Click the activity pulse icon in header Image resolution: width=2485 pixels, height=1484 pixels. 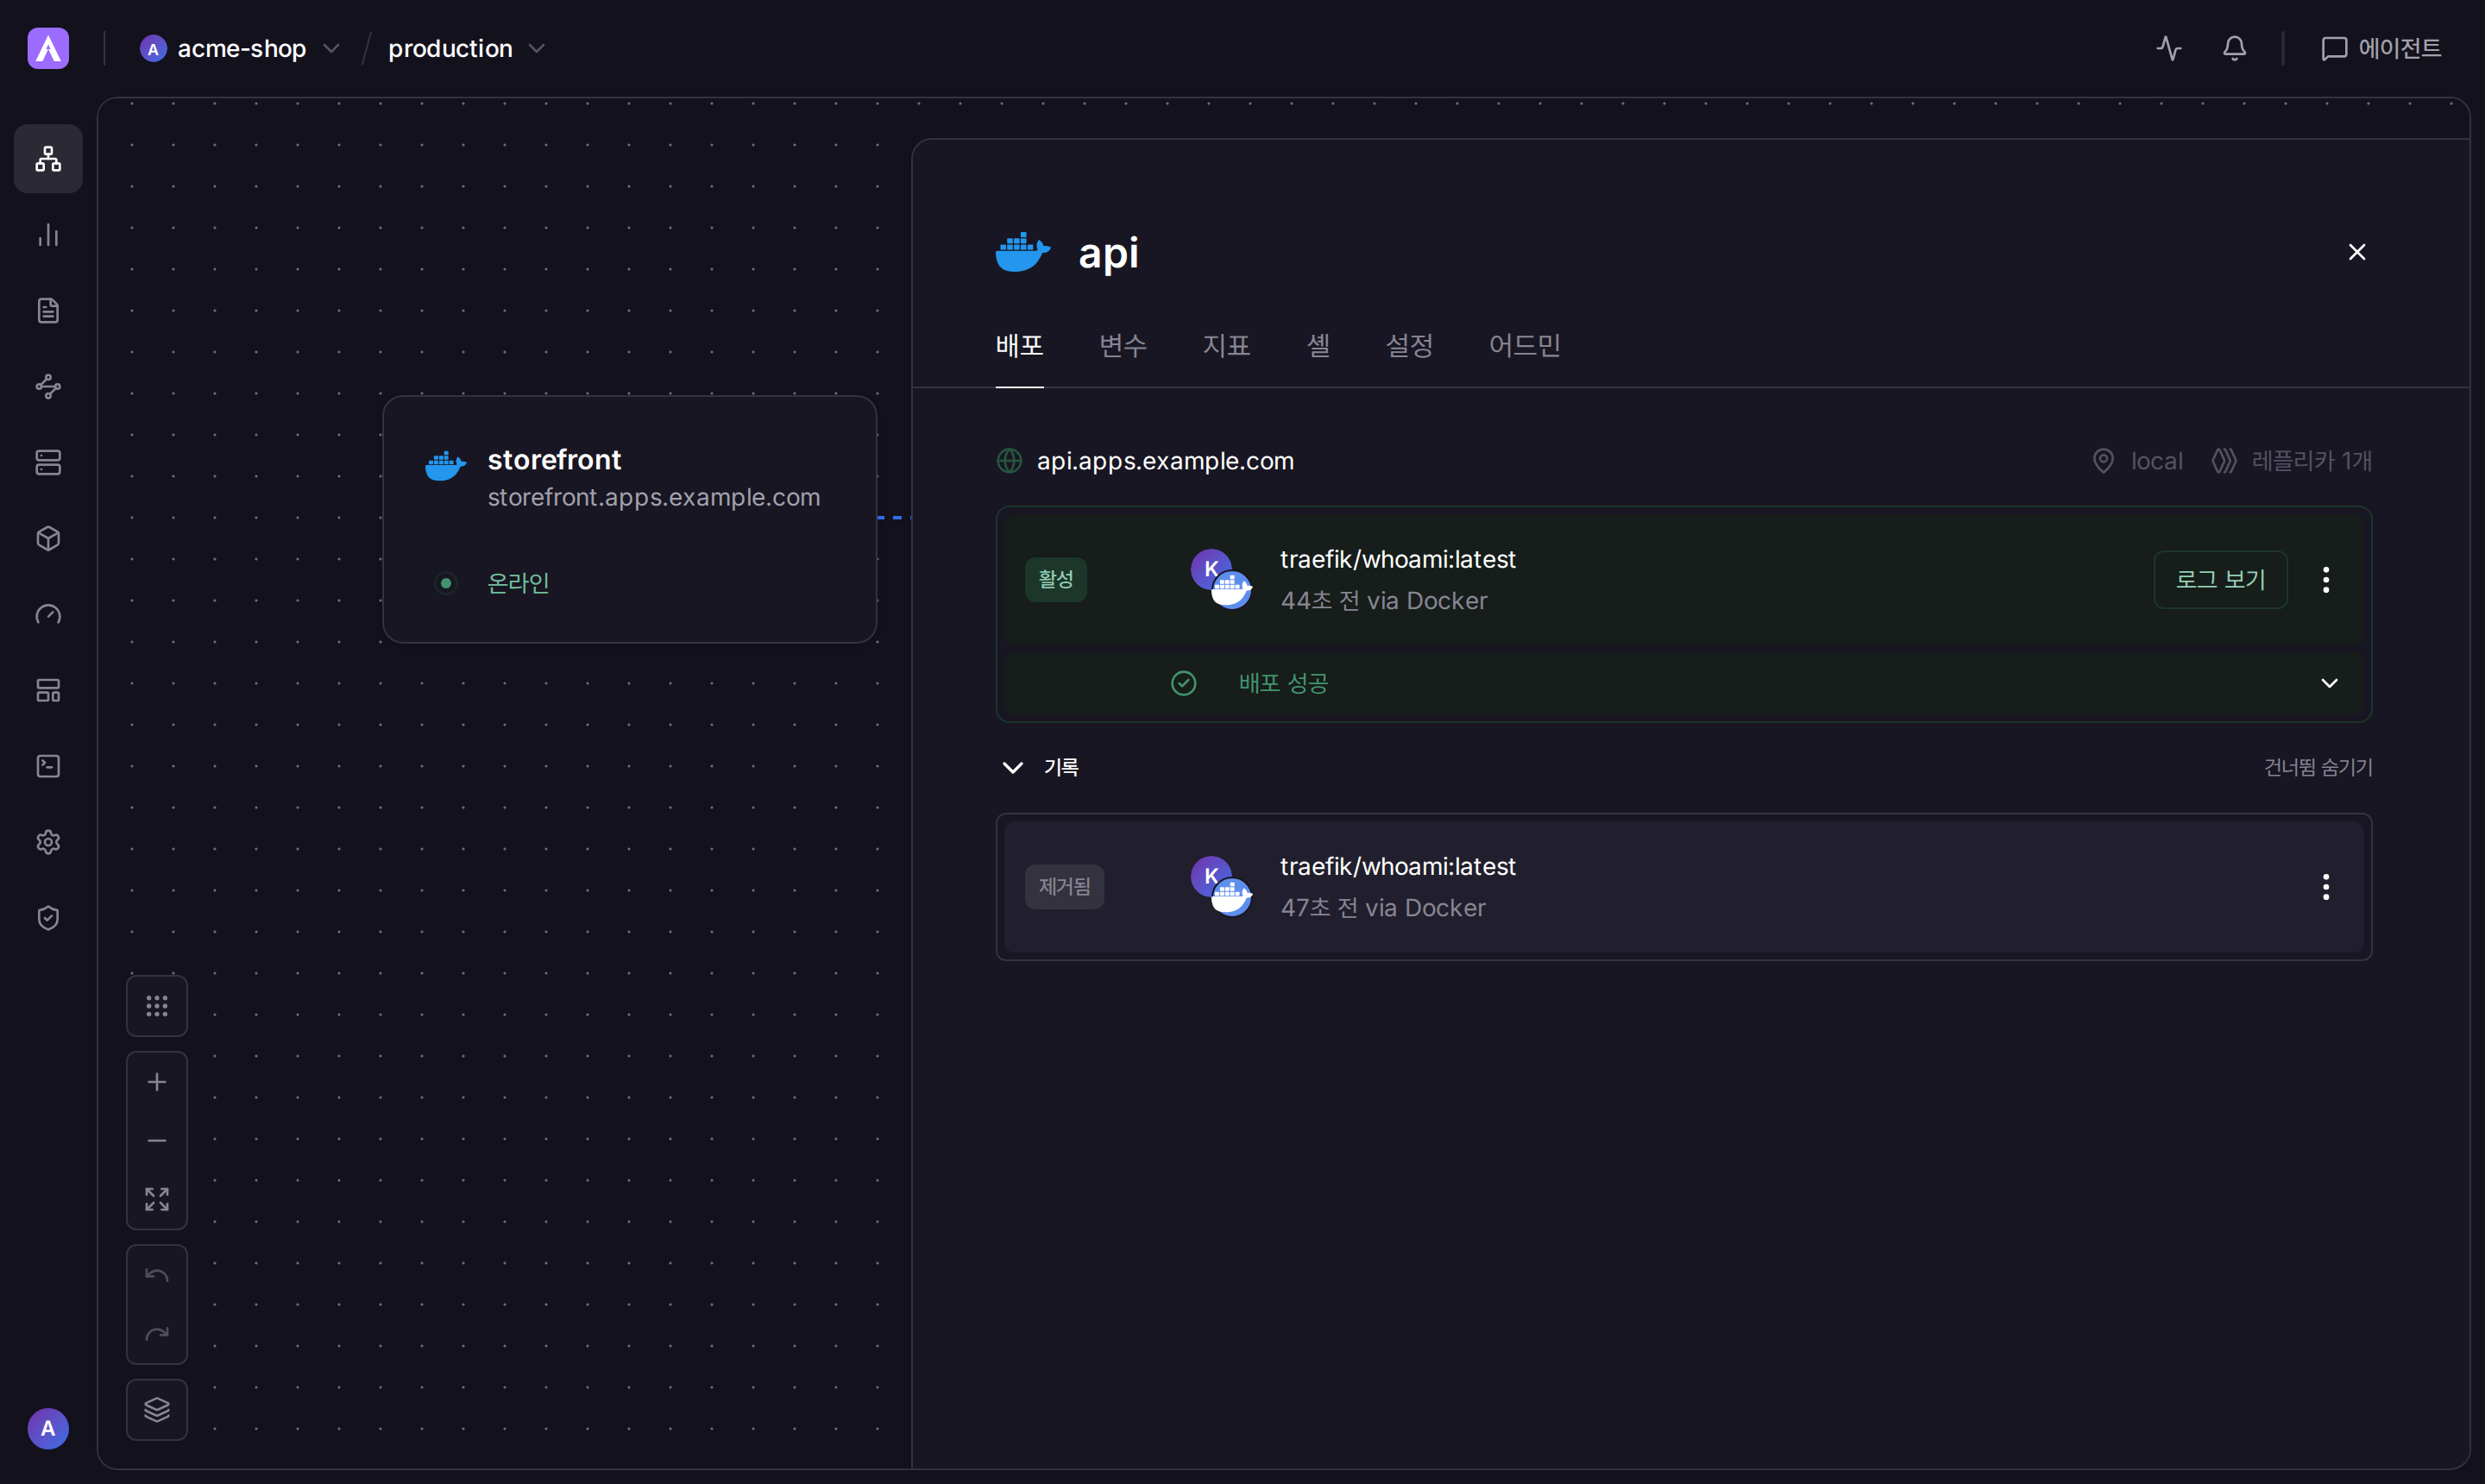coord(2169,48)
